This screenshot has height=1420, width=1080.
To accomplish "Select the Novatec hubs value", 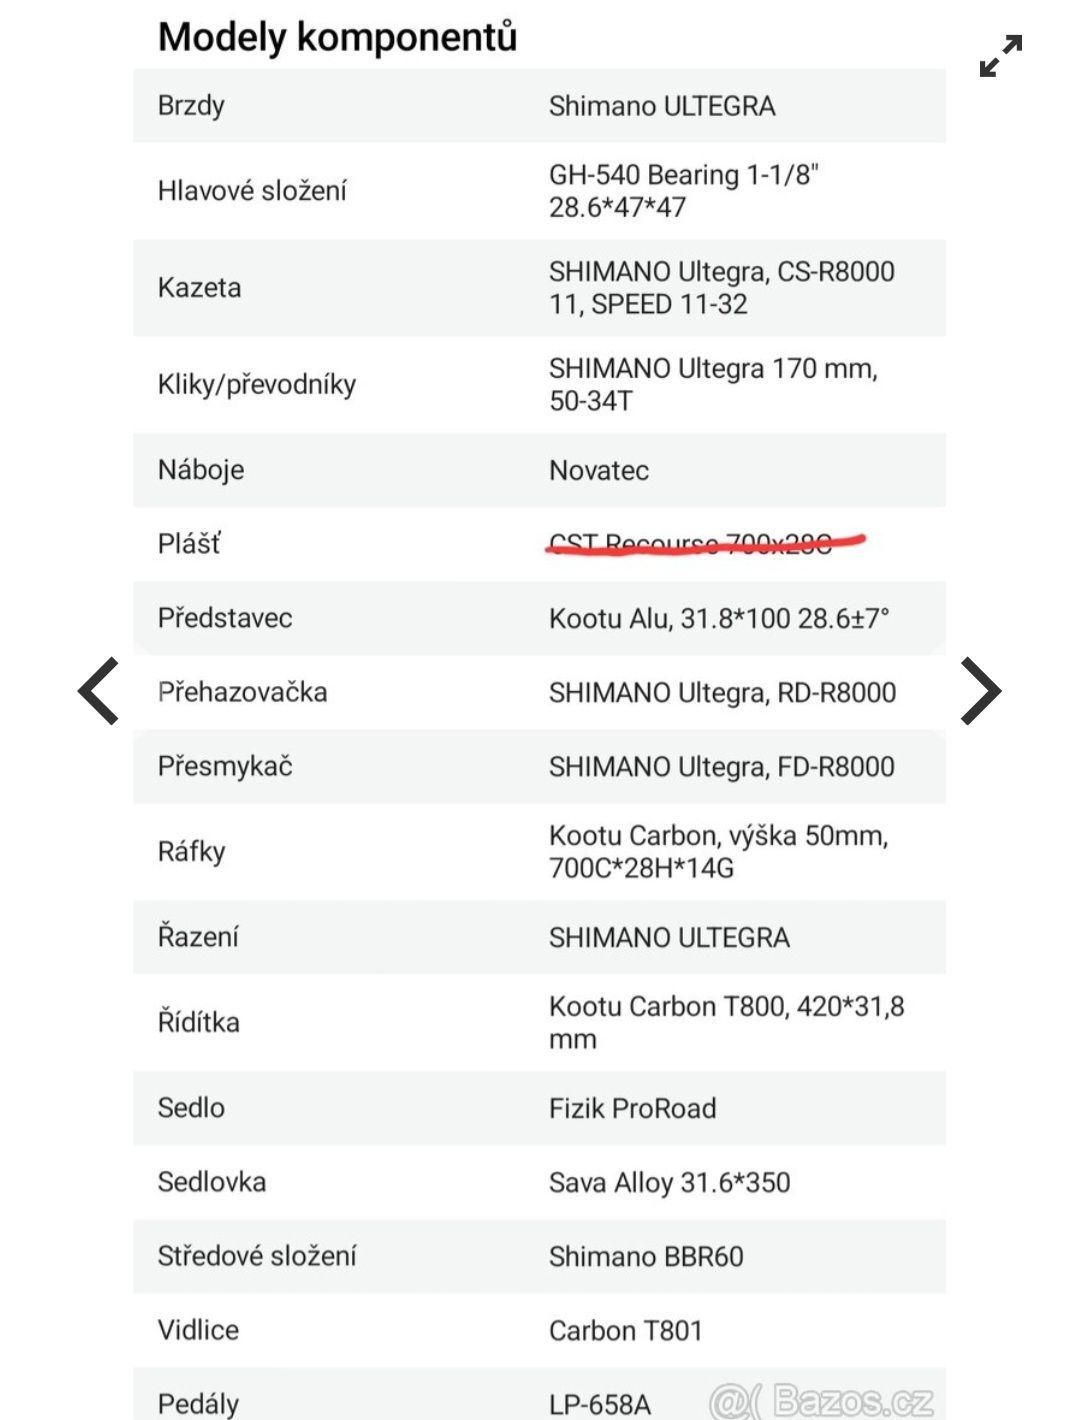I will pos(599,470).
